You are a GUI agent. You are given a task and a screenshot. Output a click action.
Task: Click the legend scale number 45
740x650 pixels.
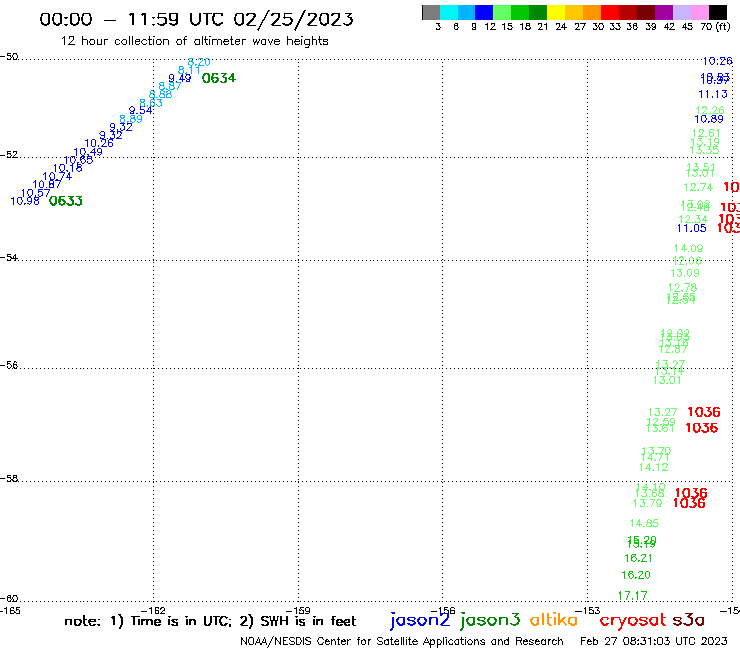[x=687, y=26]
